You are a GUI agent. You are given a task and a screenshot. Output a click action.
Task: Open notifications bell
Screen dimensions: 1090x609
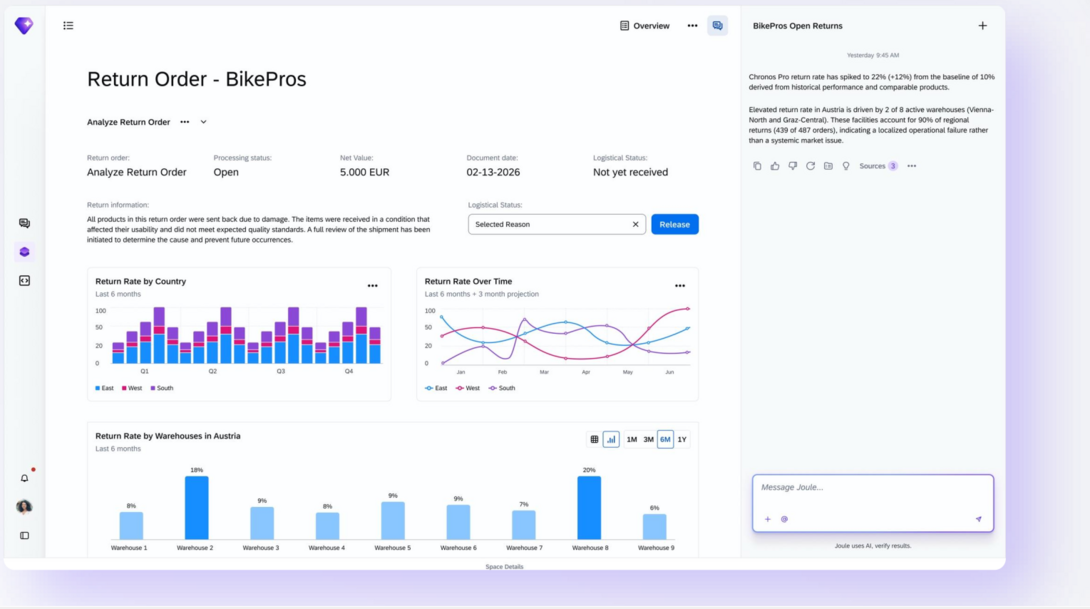(24, 478)
